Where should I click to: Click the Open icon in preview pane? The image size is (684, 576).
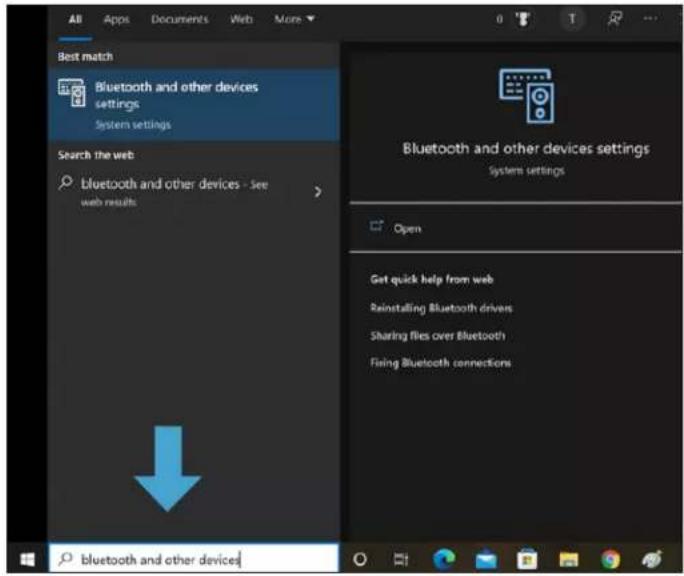pyautogui.click(x=376, y=226)
